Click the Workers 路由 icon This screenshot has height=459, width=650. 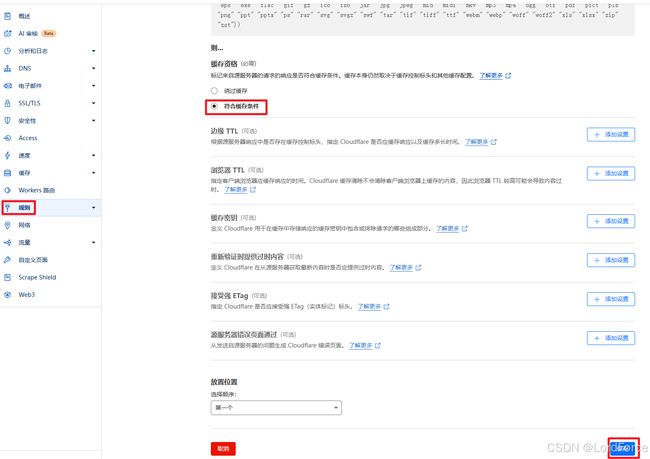click(x=7, y=190)
